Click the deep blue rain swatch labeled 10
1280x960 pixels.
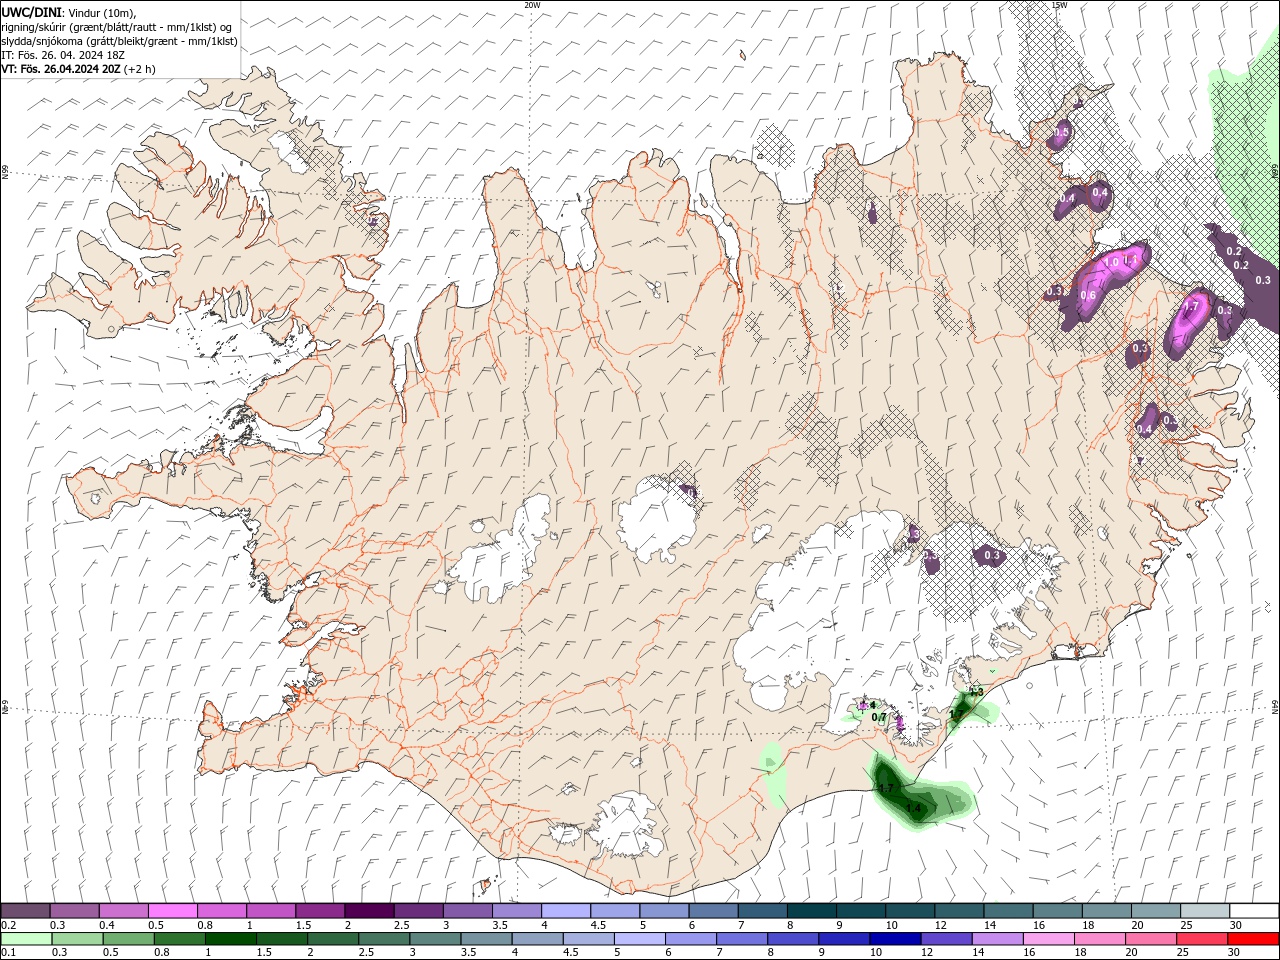point(895,939)
